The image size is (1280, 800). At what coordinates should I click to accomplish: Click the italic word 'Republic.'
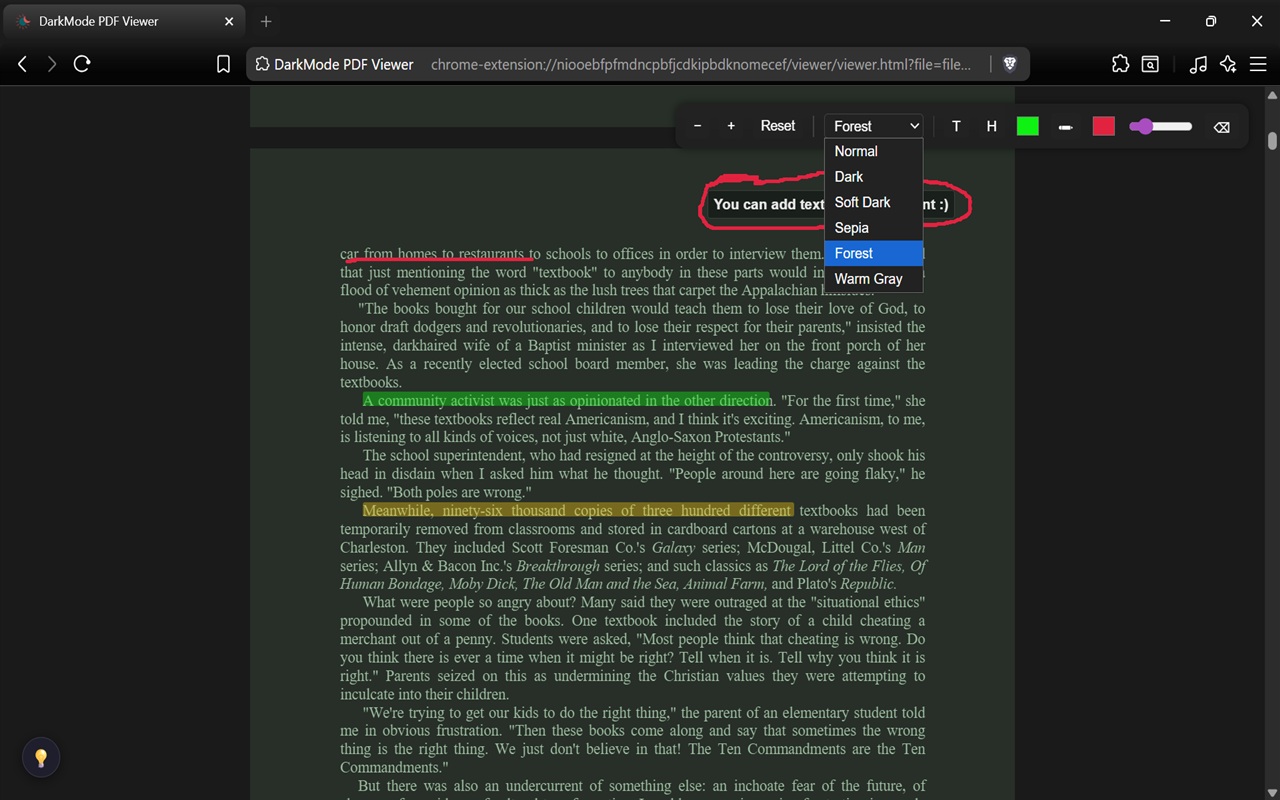pyautogui.click(x=868, y=584)
